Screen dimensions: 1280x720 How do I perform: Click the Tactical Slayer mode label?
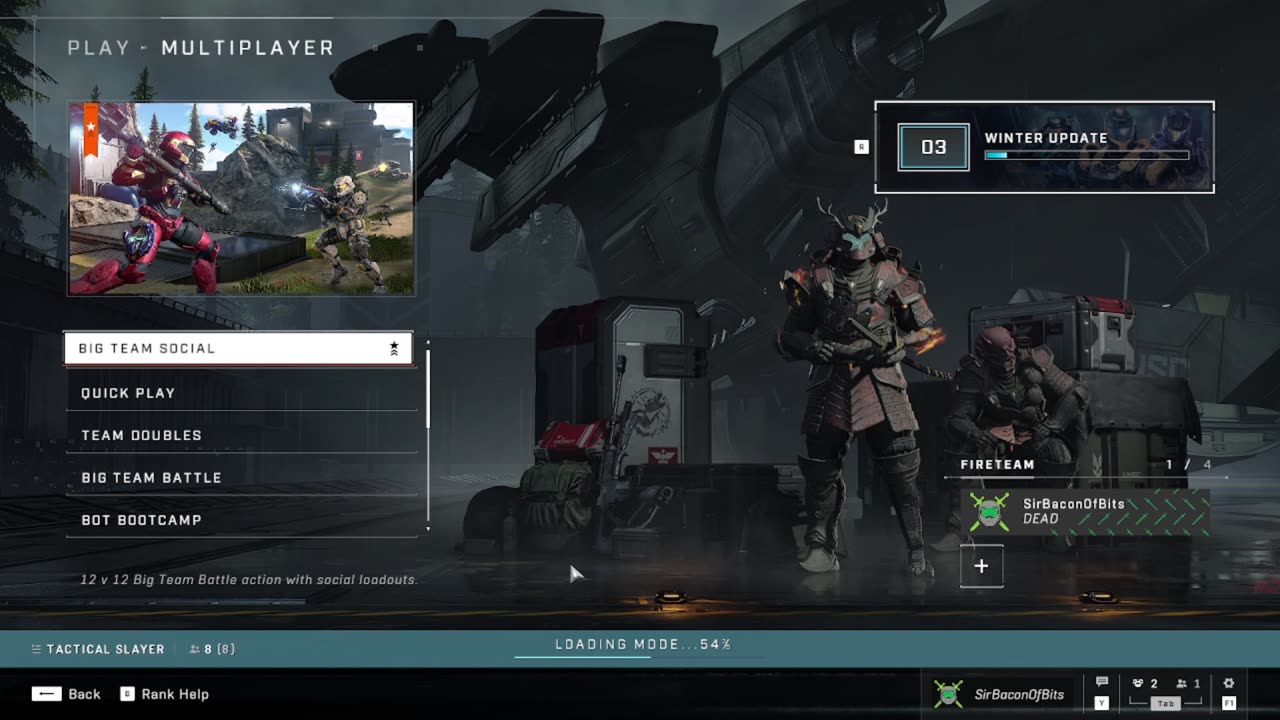click(106, 649)
